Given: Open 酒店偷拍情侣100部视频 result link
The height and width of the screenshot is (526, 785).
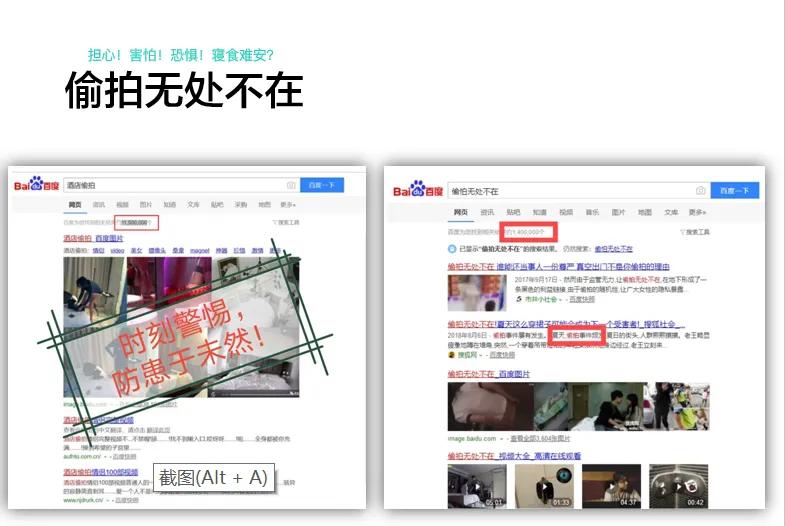Looking at the screenshot, I should click(101, 472).
